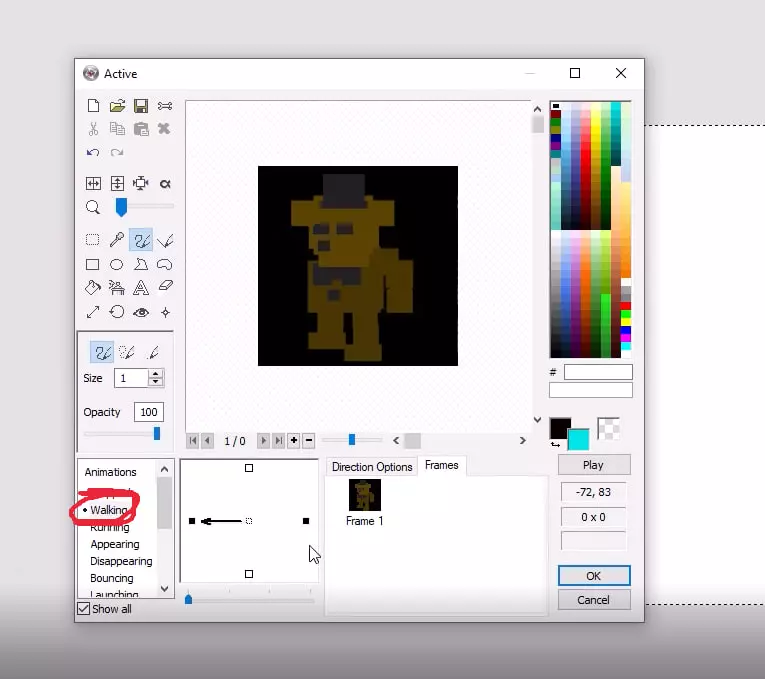Select the Line tool

(165, 240)
